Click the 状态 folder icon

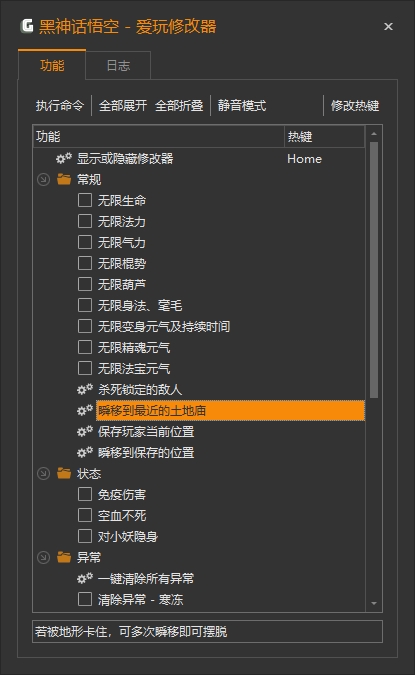coord(64,474)
